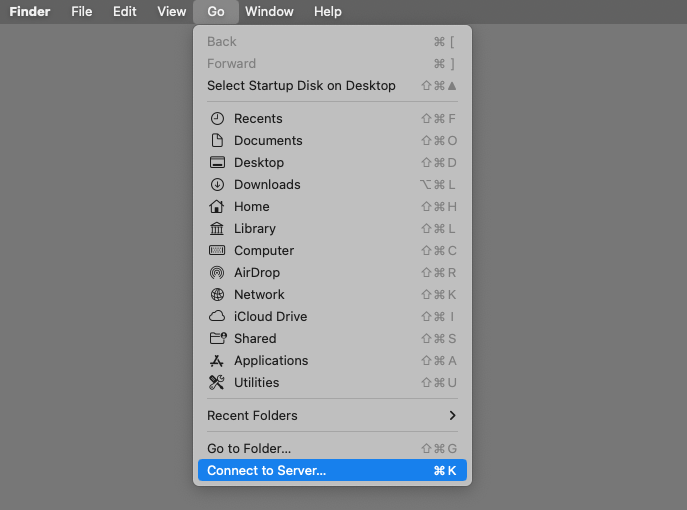This screenshot has height=510, width=687.
Task: Click the AirDrop text label
Action: [x=257, y=273]
